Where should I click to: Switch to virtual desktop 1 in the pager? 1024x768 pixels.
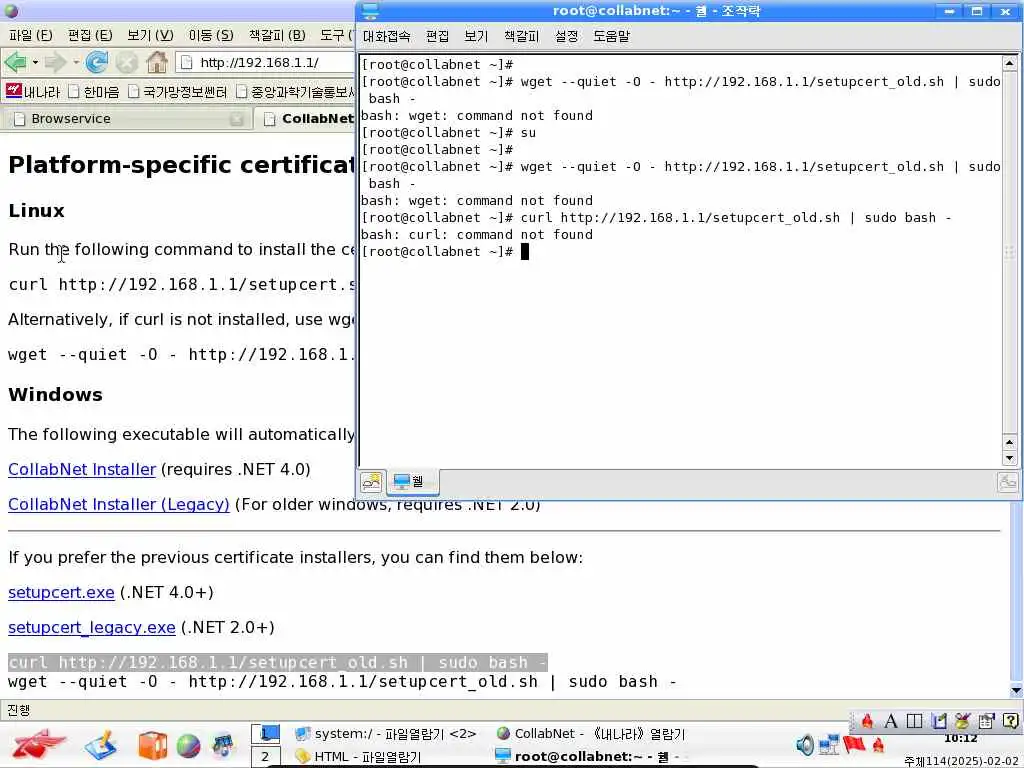265,733
